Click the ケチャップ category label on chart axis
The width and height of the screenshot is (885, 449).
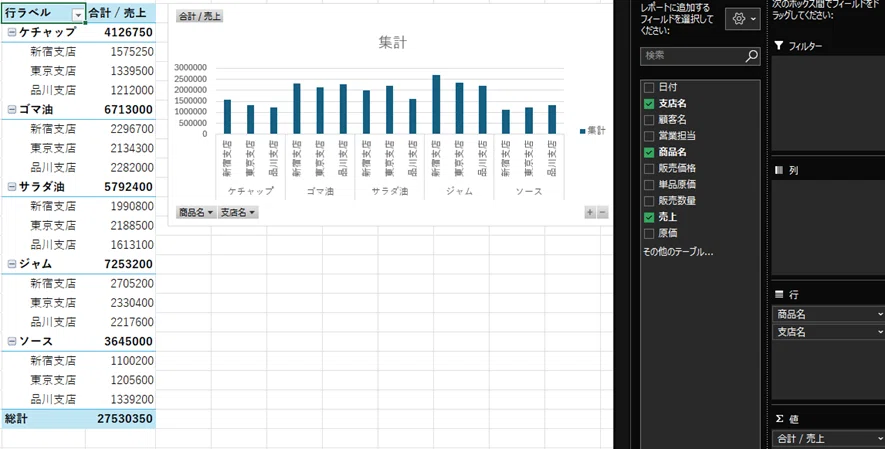click(x=251, y=192)
